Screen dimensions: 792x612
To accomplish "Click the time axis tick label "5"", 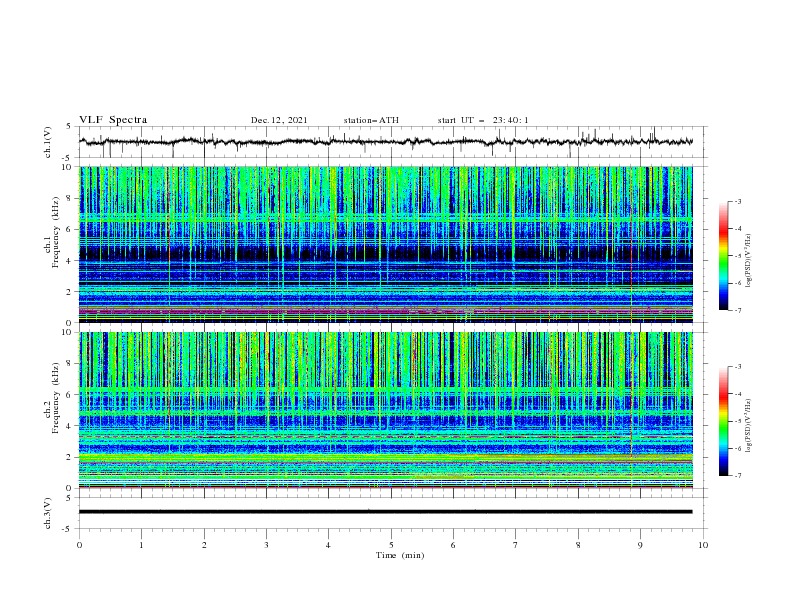I will click(391, 545).
